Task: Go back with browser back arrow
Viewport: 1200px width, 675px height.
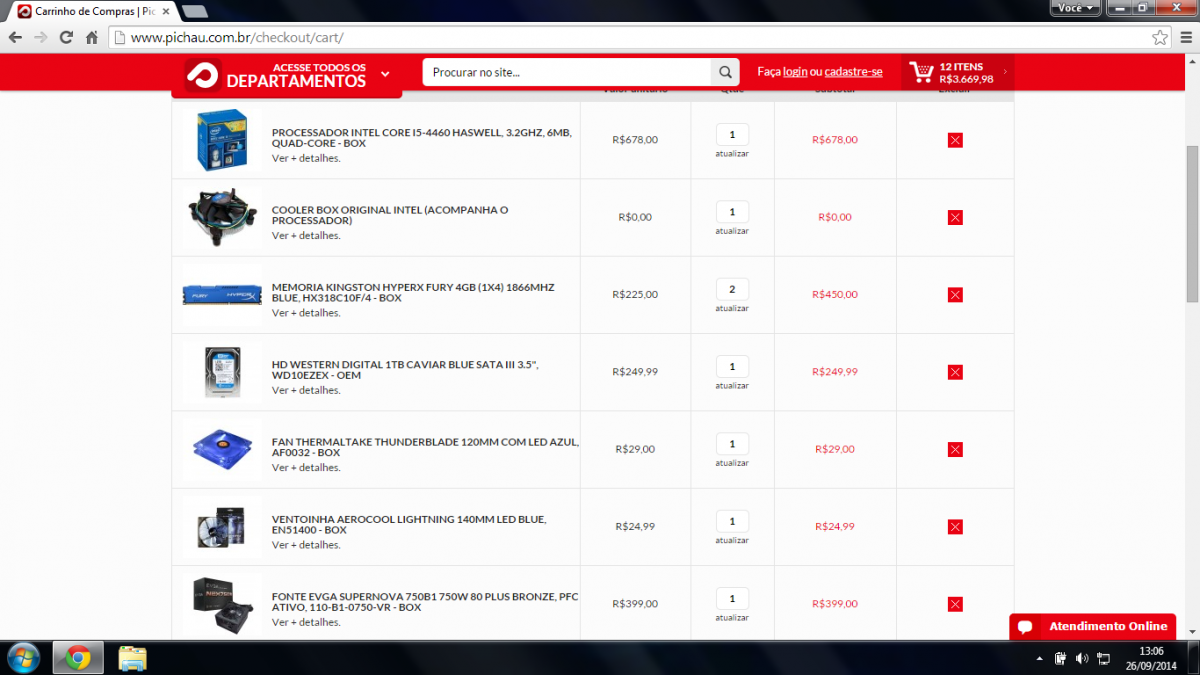Action: (x=15, y=37)
